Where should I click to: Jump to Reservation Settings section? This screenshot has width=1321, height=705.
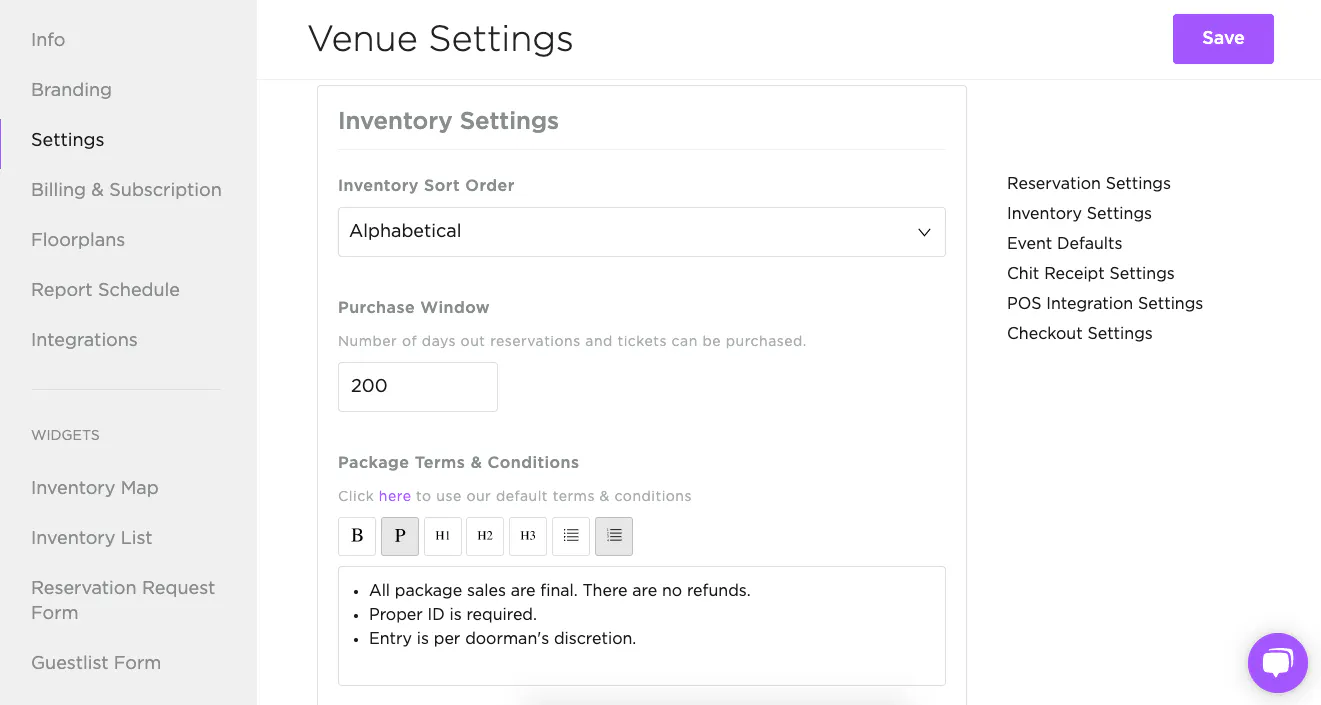point(1088,184)
